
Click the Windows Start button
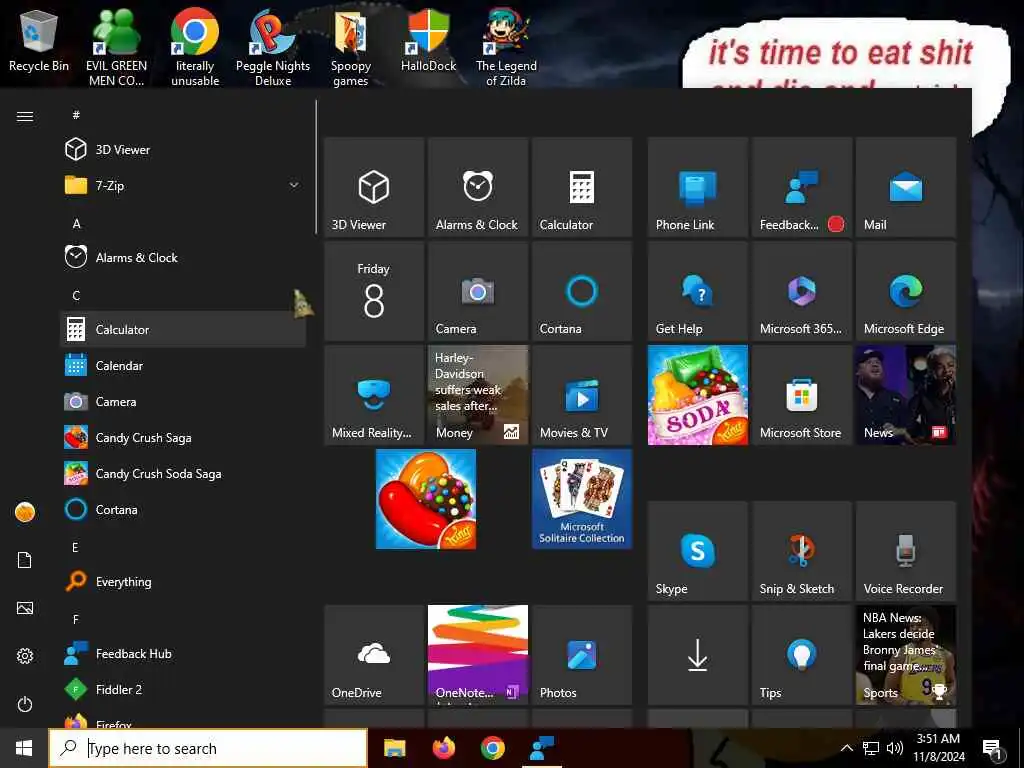point(24,748)
